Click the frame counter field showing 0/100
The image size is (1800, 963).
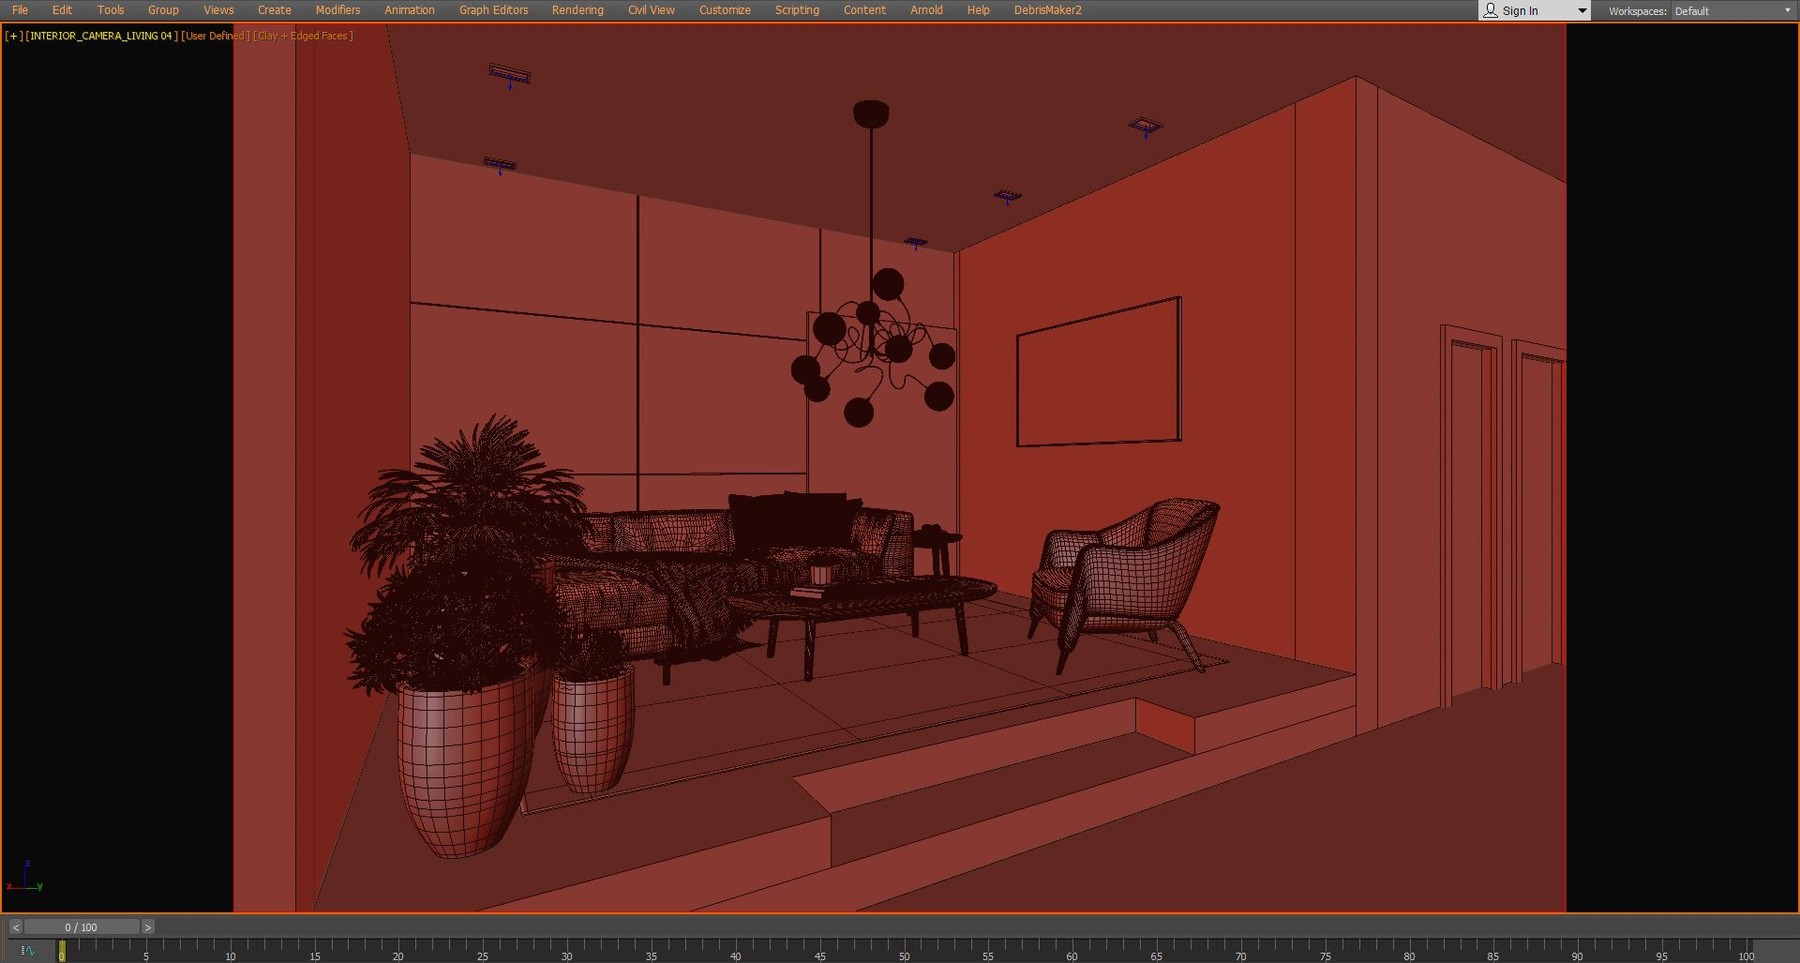point(81,926)
